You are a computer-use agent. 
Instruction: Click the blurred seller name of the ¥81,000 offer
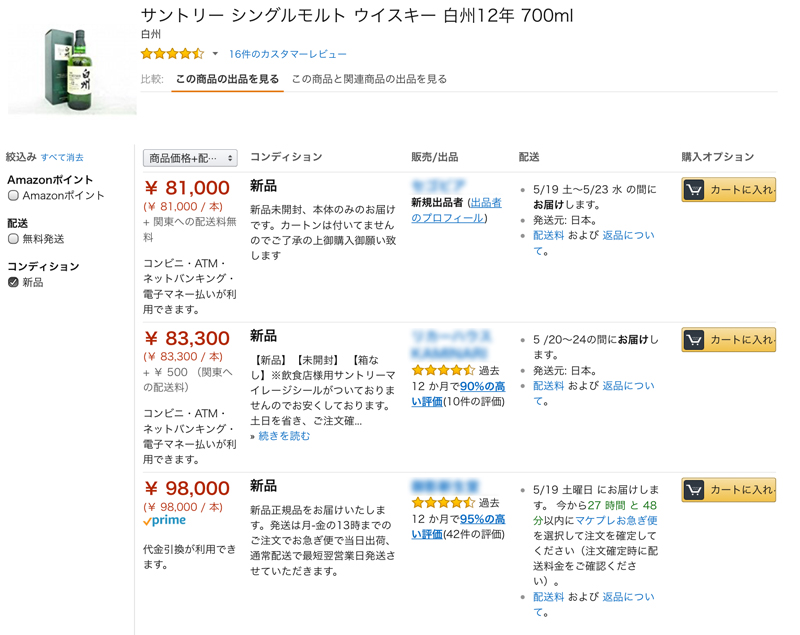[x=438, y=185]
